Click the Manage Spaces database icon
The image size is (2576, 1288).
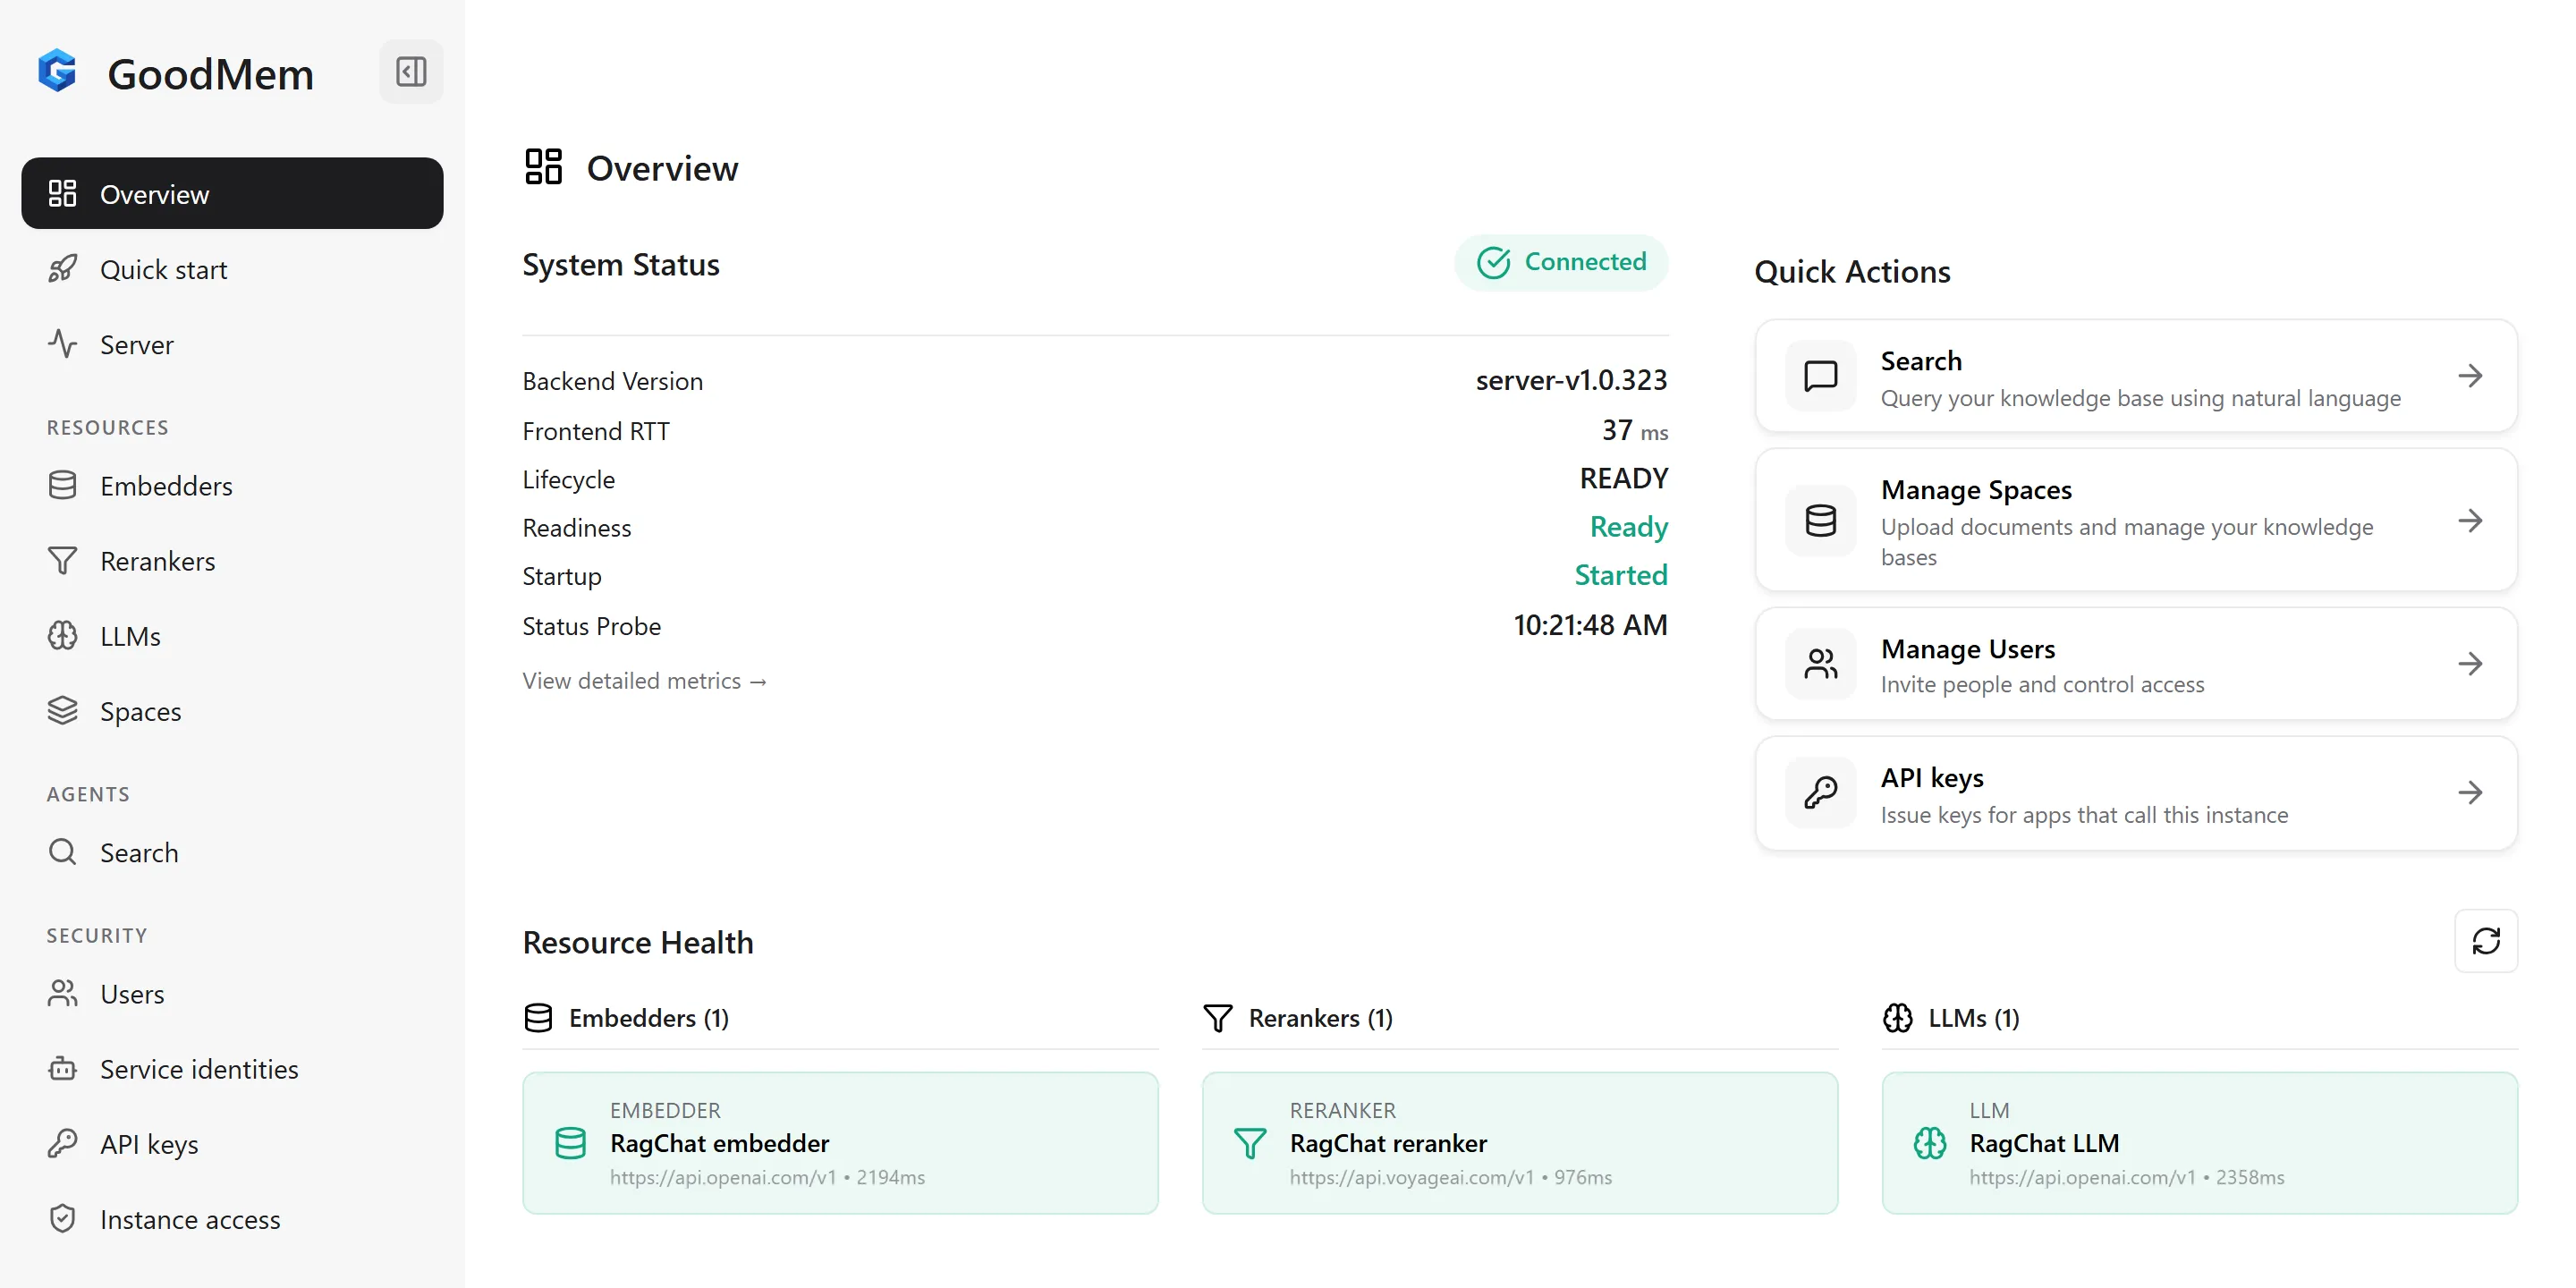[1820, 520]
